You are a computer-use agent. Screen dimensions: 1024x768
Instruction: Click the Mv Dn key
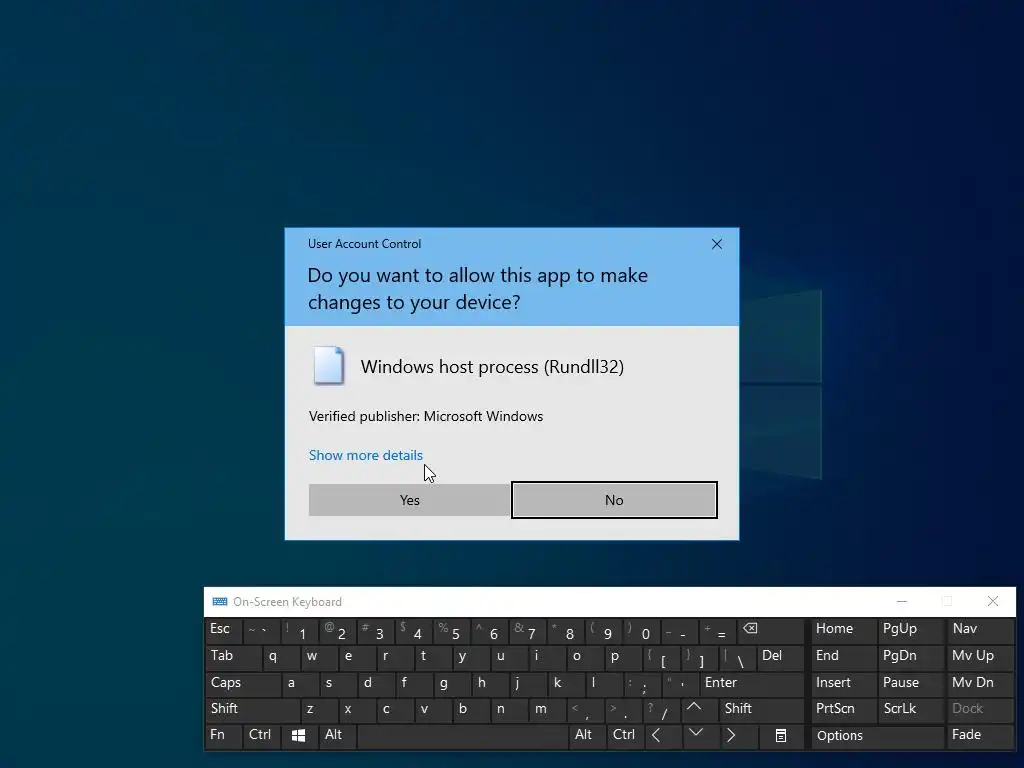coord(980,684)
